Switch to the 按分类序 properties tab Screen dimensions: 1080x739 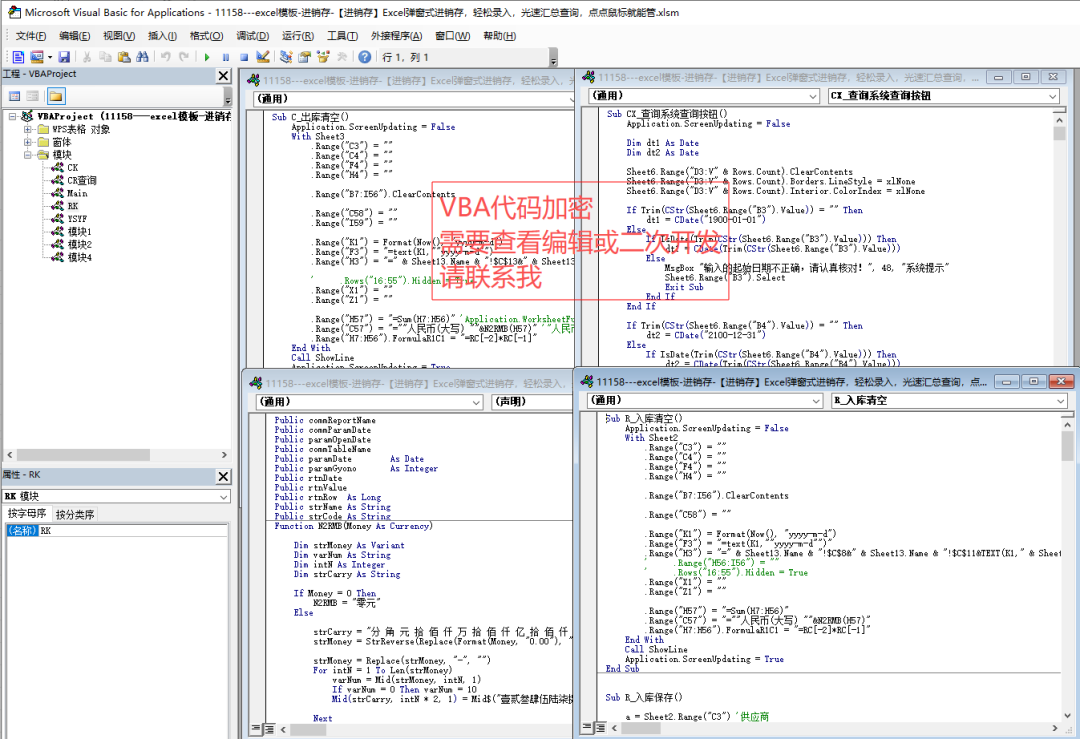click(x=75, y=514)
